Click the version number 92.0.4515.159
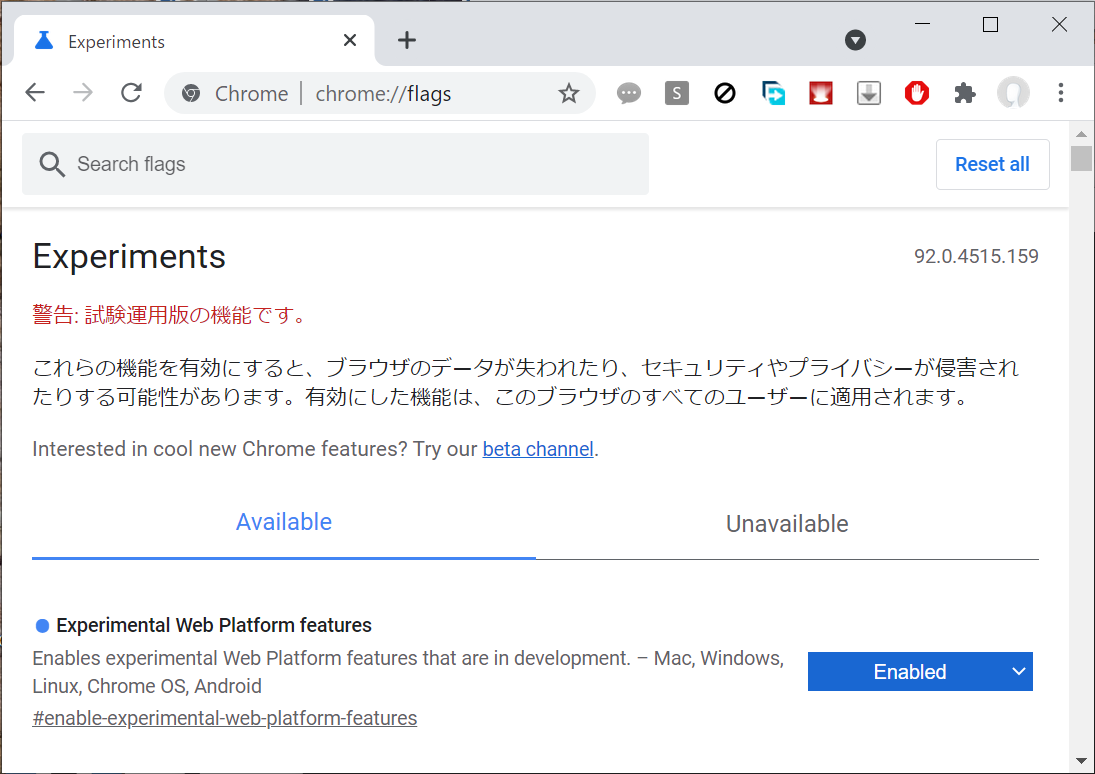The image size is (1095, 774). click(x=976, y=256)
